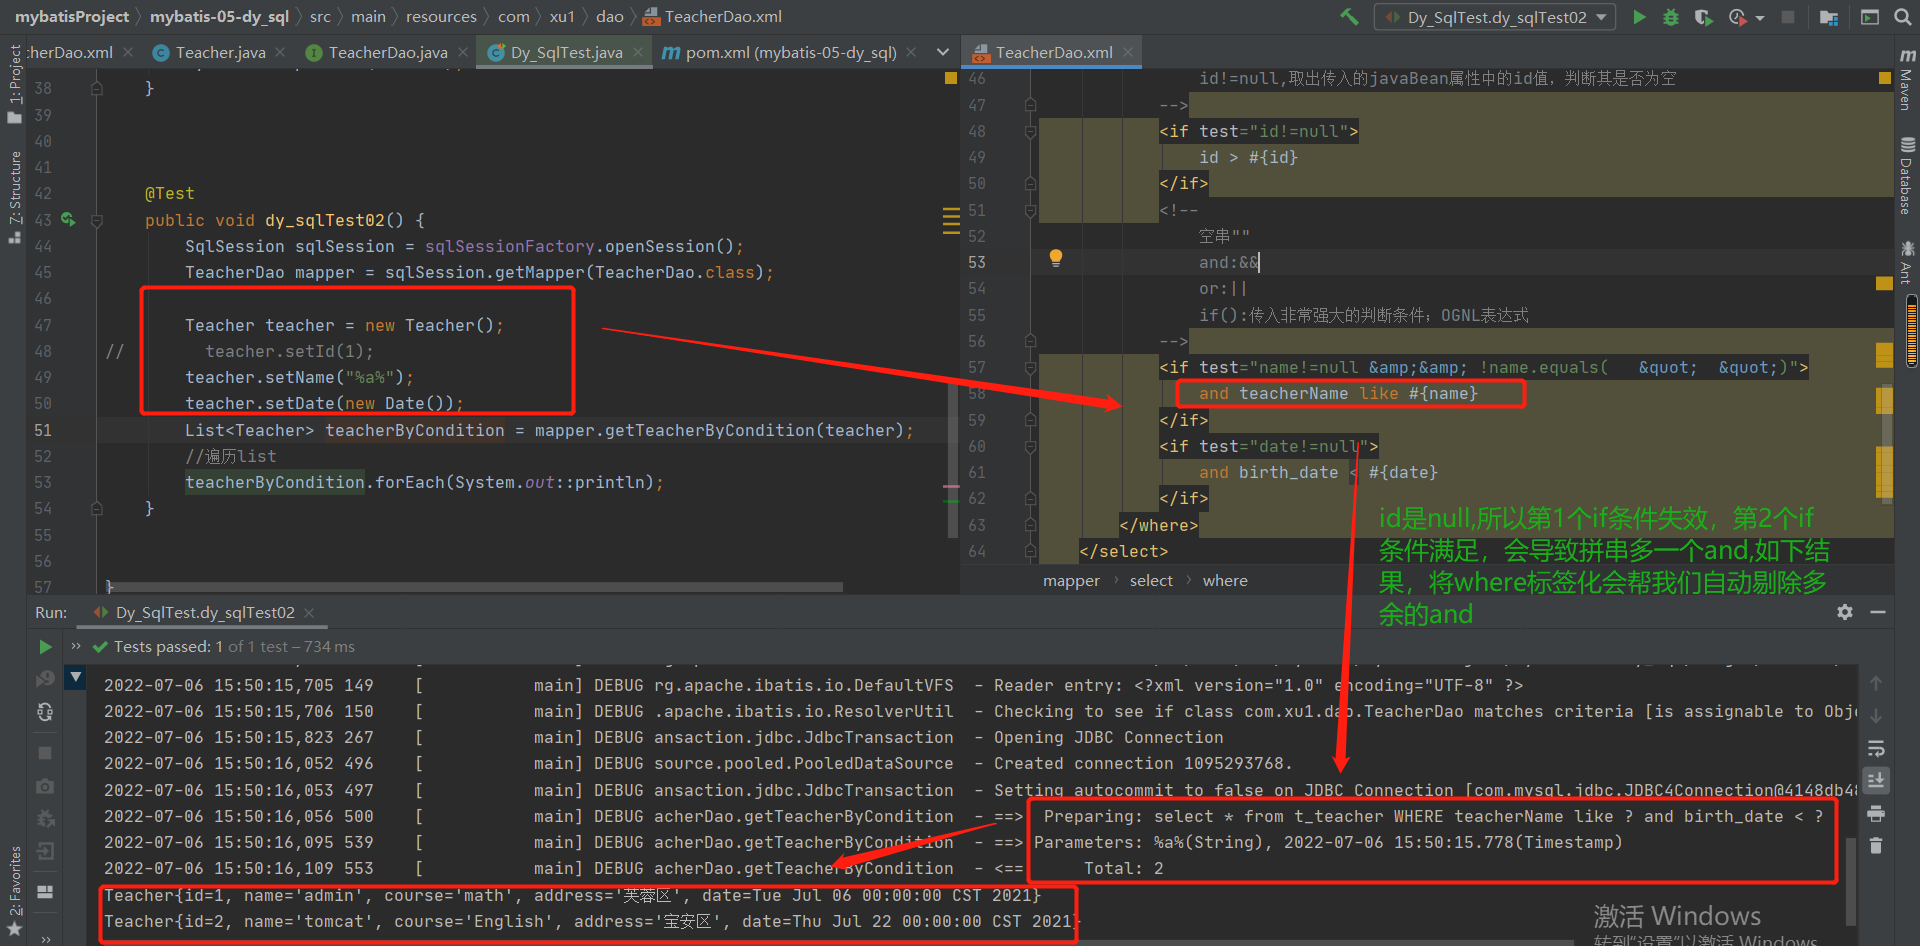1920x946 pixels.
Task: Toggle auto-test rerun icon
Action: click(45, 712)
